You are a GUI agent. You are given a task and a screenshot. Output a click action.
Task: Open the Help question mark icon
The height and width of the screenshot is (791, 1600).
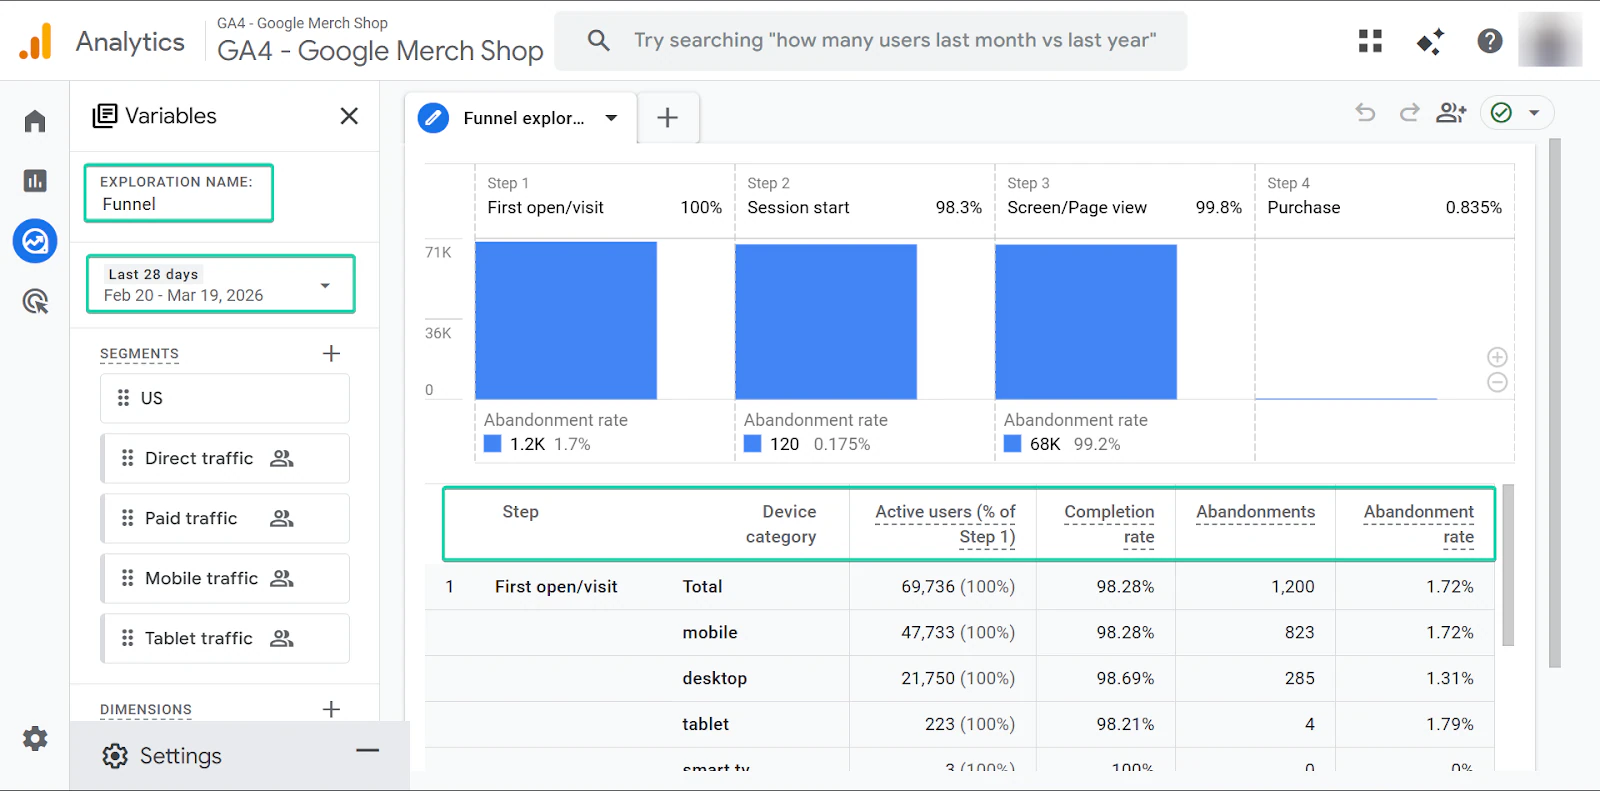point(1490,41)
